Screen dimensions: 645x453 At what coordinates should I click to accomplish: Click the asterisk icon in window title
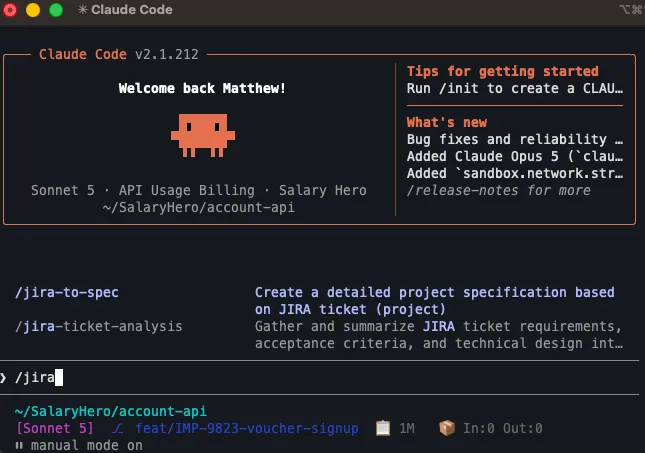[x=82, y=9]
